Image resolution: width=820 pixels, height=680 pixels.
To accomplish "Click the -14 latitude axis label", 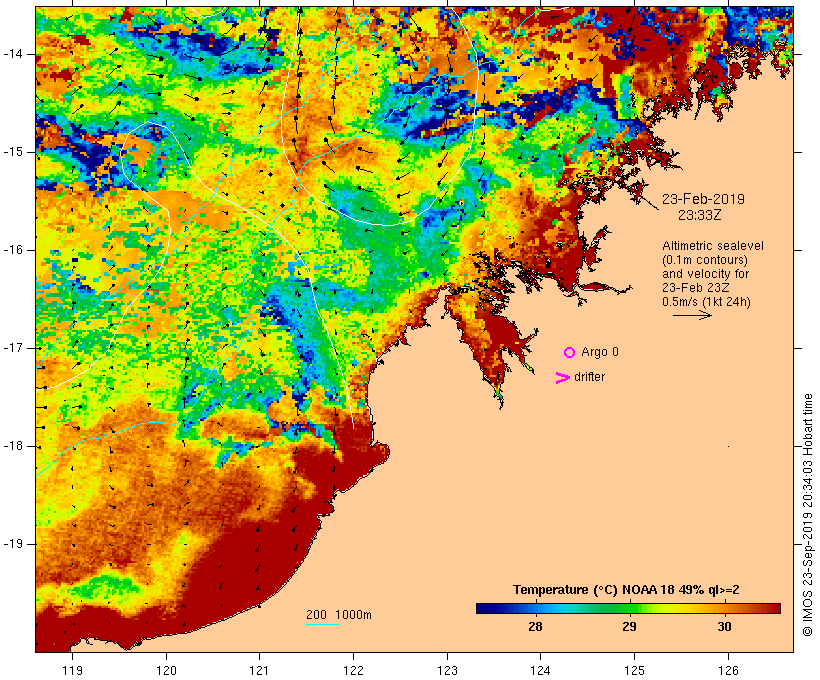I will [x=13, y=54].
